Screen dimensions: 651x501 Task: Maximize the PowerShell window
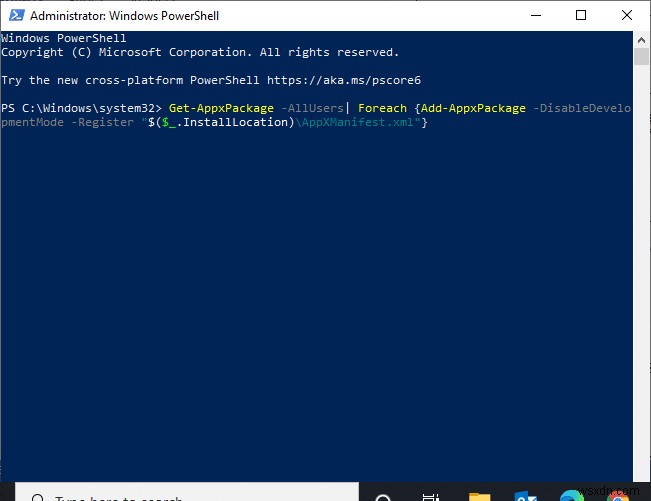click(x=581, y=15)
